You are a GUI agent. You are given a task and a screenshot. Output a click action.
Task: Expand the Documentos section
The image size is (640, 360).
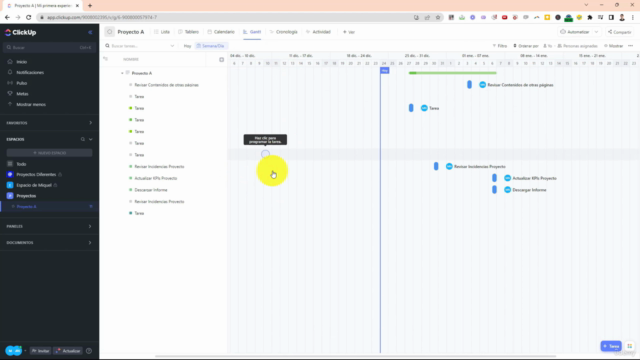click(90, 242)
